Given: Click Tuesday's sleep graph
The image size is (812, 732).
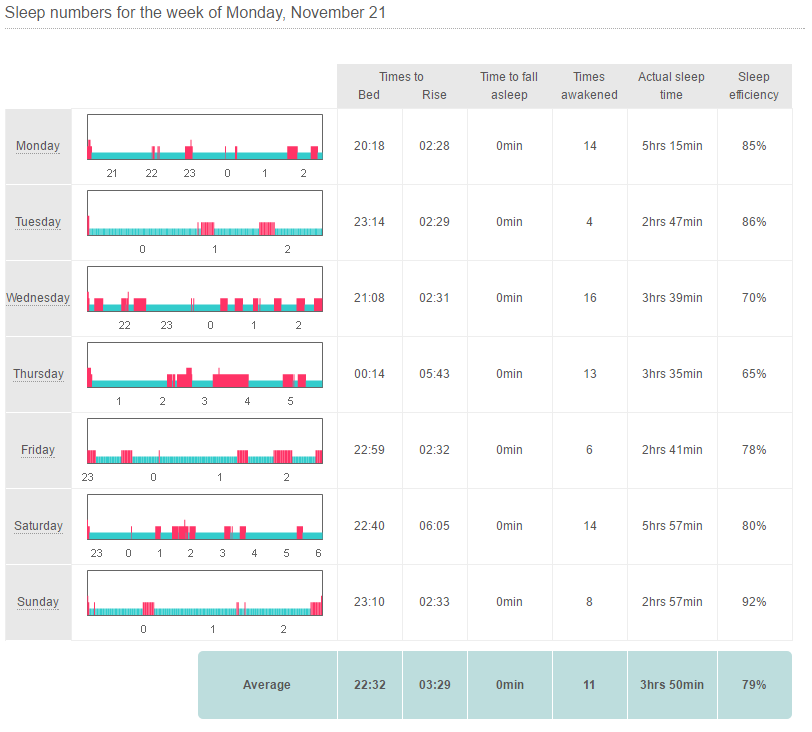Looking at the screenshot, I should click(x=205, y=213).
